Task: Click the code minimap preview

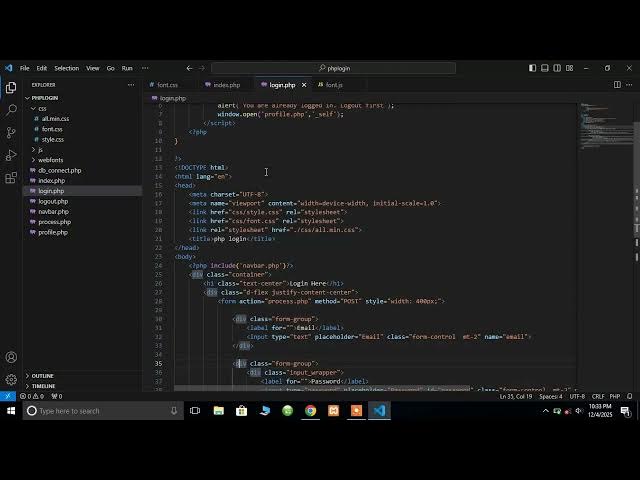Action: click(606, 127)
